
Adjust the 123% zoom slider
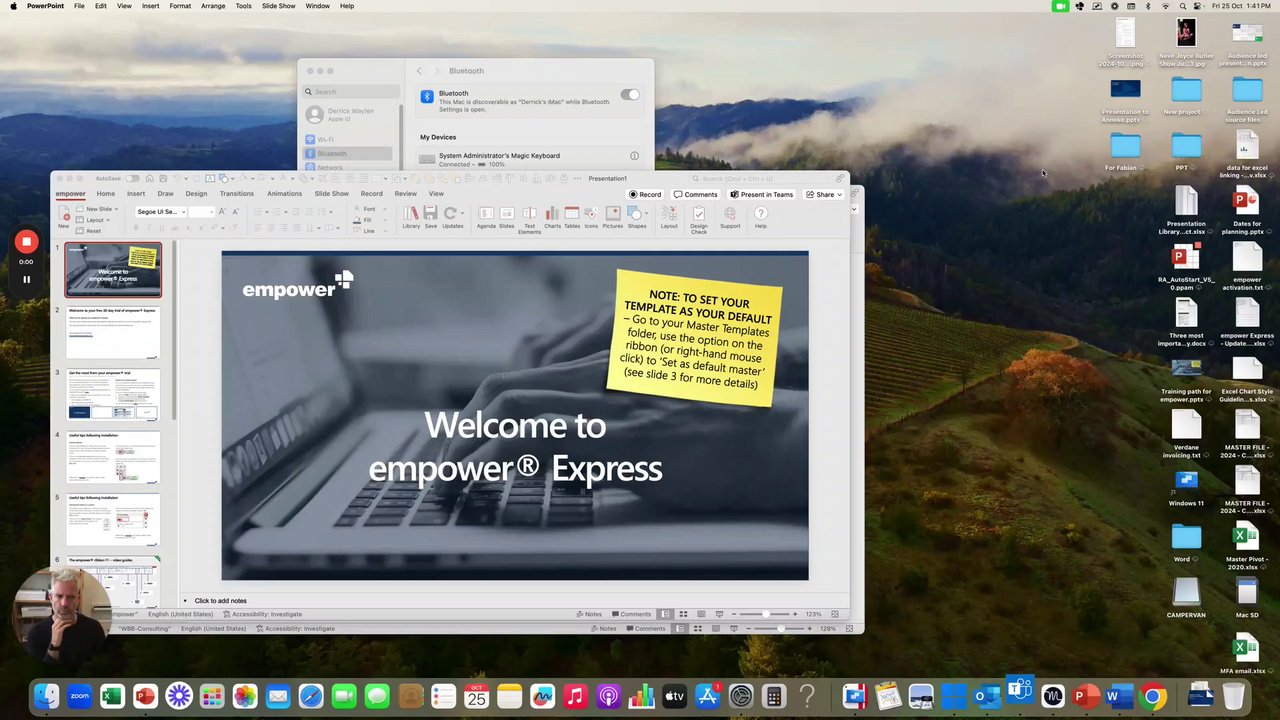pyautogui.click(x=765, y=614)
